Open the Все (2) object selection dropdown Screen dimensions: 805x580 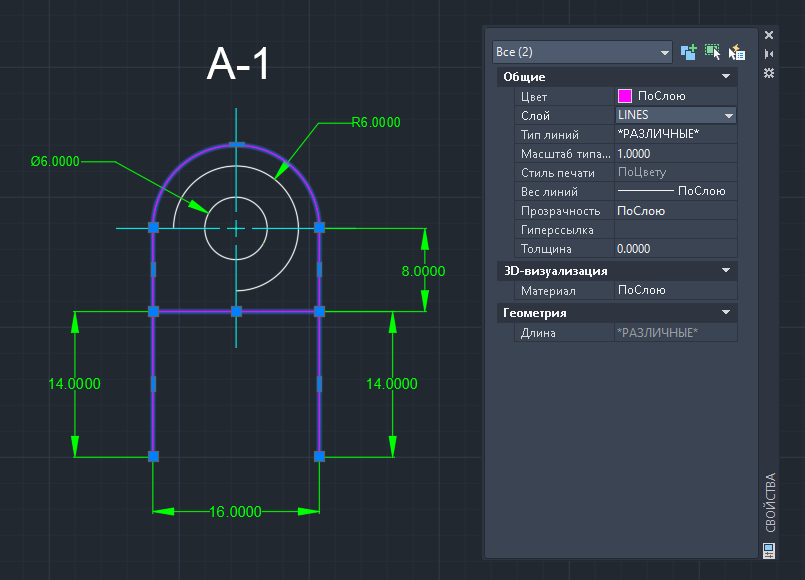582,52
